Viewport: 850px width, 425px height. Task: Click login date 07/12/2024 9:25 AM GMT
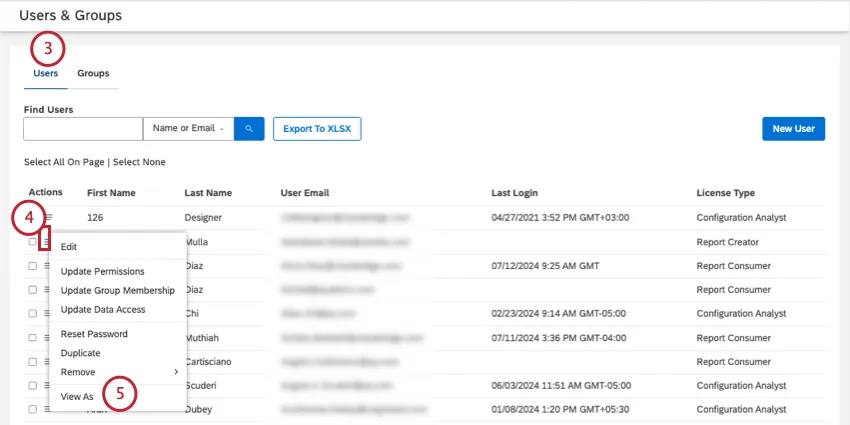(545, 266)
